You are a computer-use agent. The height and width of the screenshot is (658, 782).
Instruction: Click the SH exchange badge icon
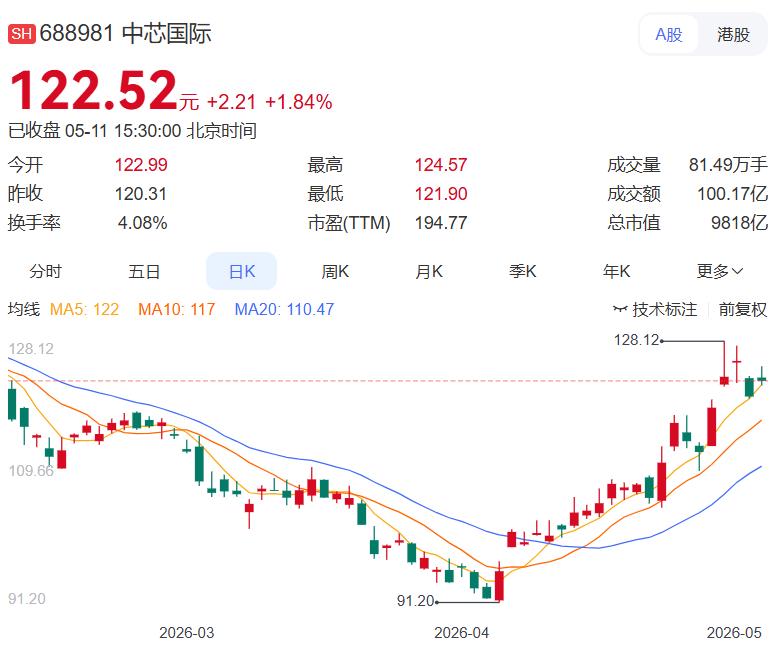21,34
